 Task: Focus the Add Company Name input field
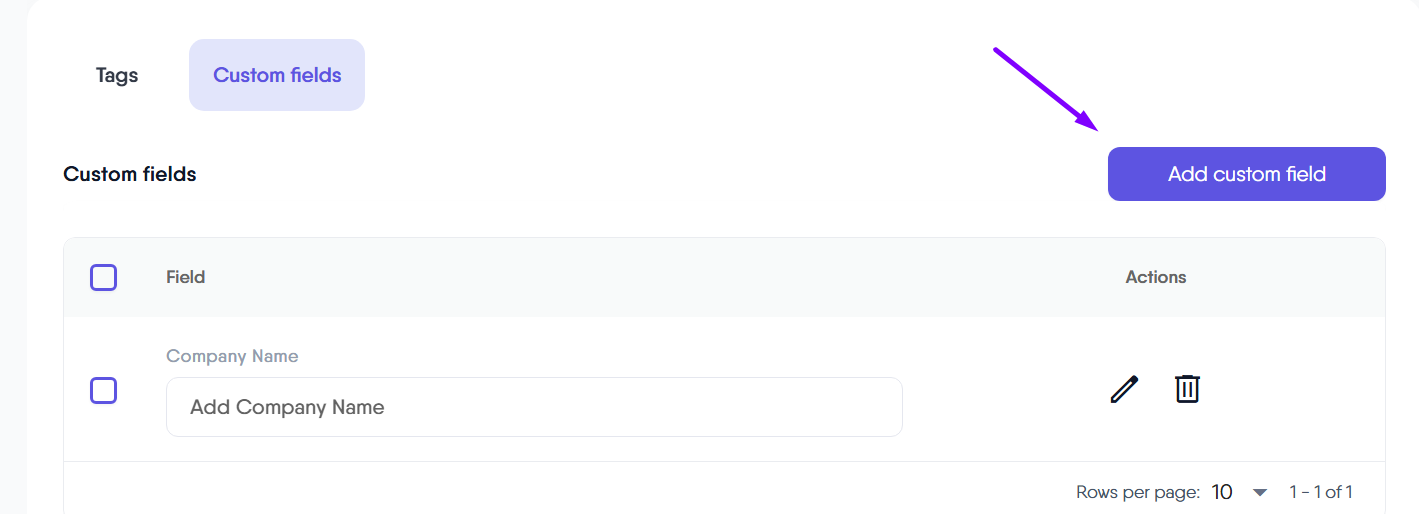click(x=534, y=407)
